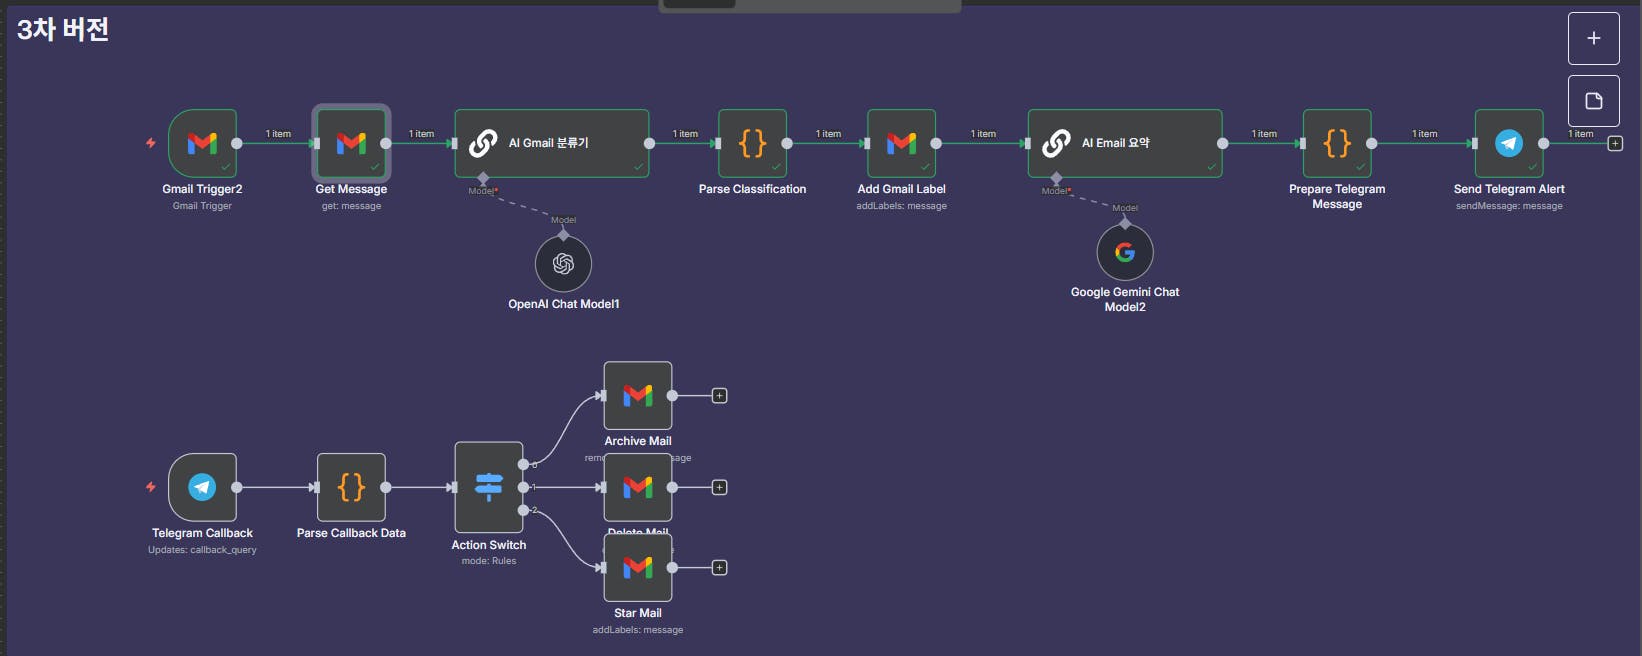1642x656 pixels.
Task: Click the 'Parse Callback Data' label
Action: tap(351, 533)
